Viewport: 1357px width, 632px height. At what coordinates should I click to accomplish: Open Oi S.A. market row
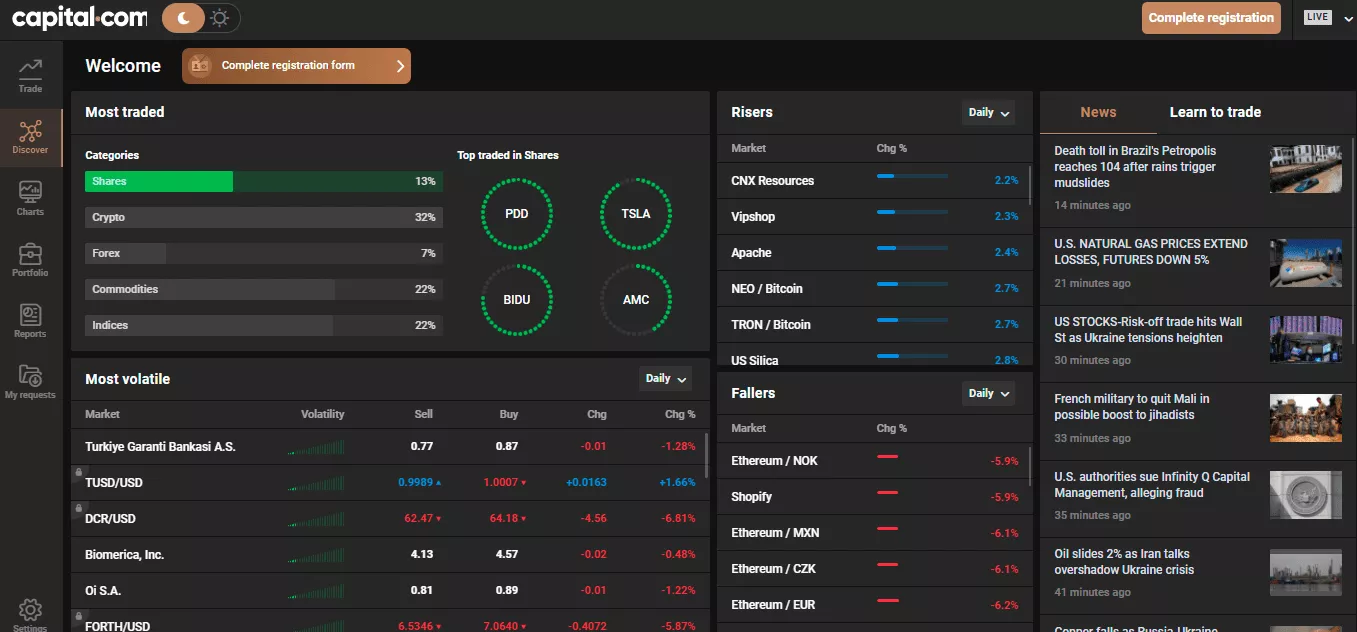[x=390, y=591]
